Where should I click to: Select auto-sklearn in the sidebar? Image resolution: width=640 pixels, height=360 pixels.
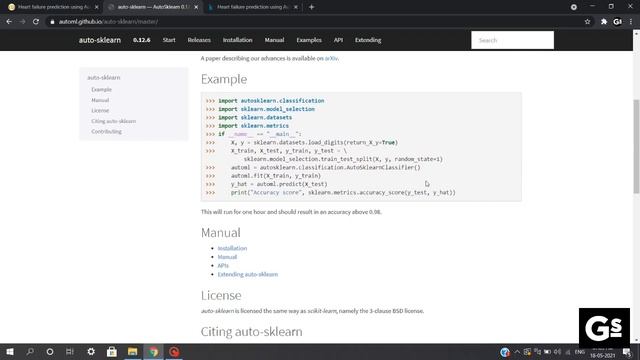(x=104, y=78)
